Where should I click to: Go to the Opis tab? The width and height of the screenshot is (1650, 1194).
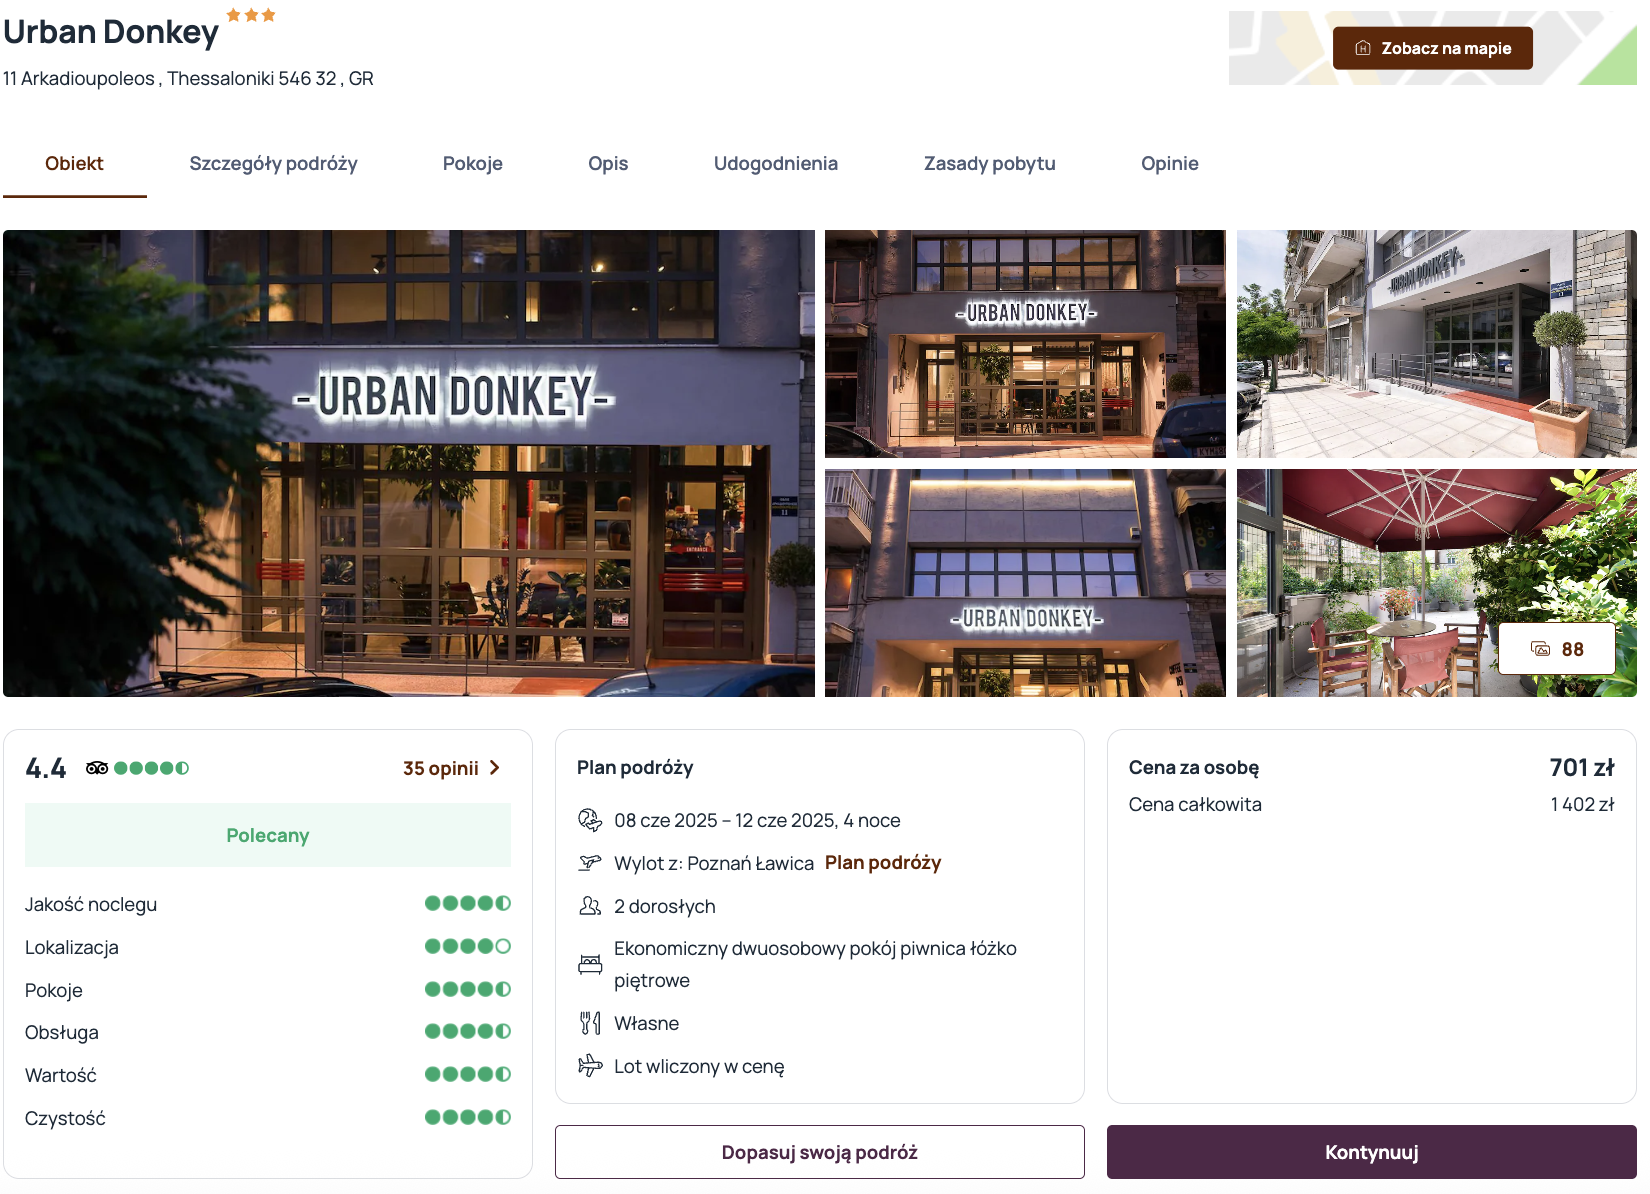coord(608,164)
